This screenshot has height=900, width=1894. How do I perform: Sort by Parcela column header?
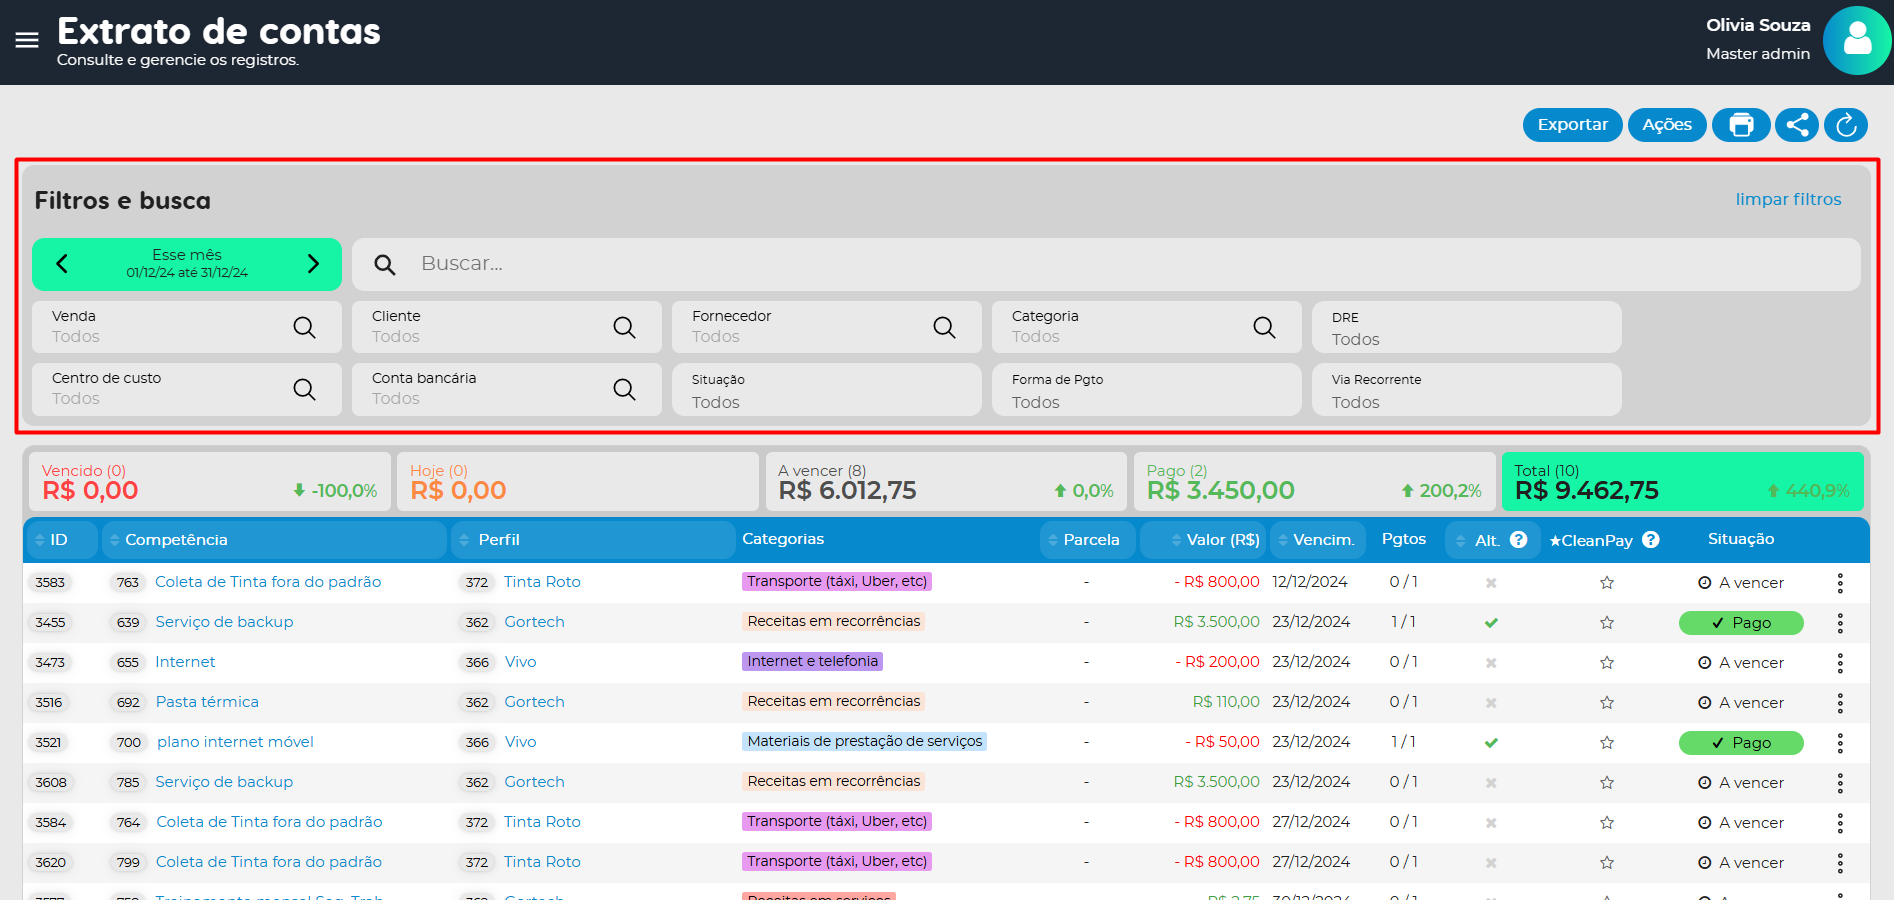click(1087, 540)
